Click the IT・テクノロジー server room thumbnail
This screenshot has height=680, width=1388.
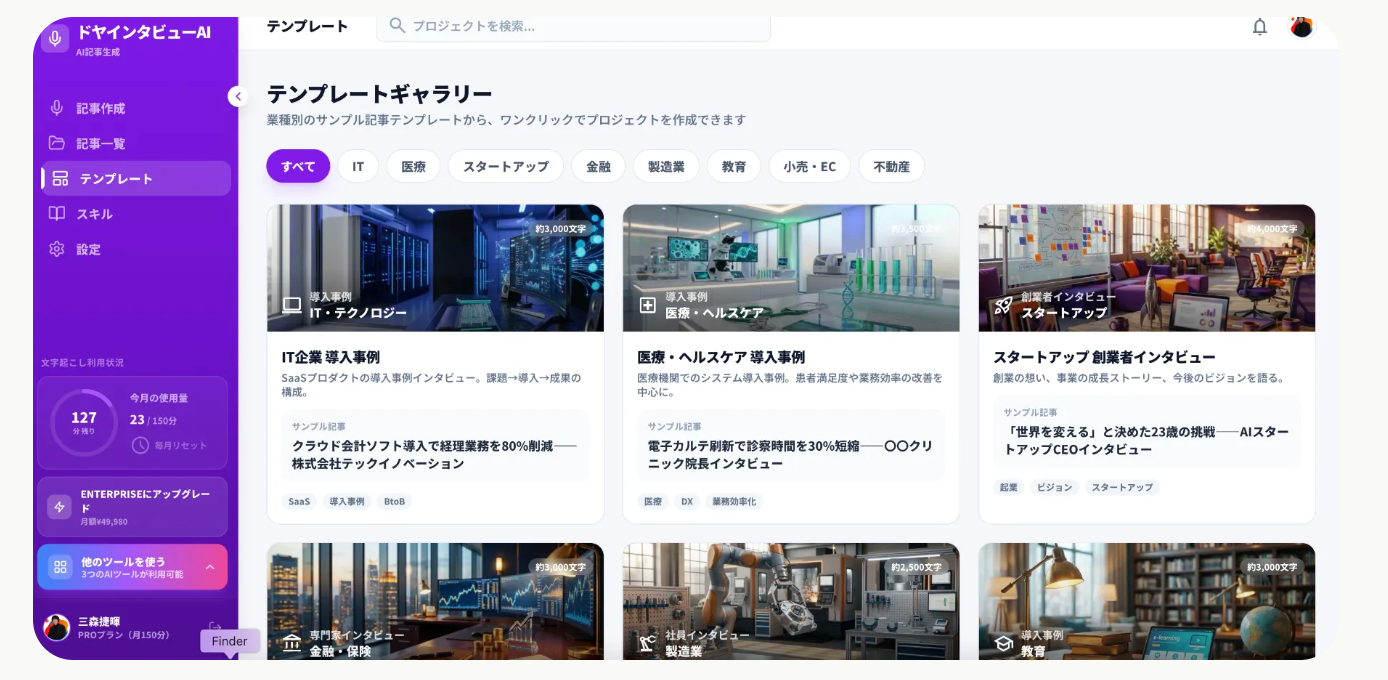coord(435,268)
